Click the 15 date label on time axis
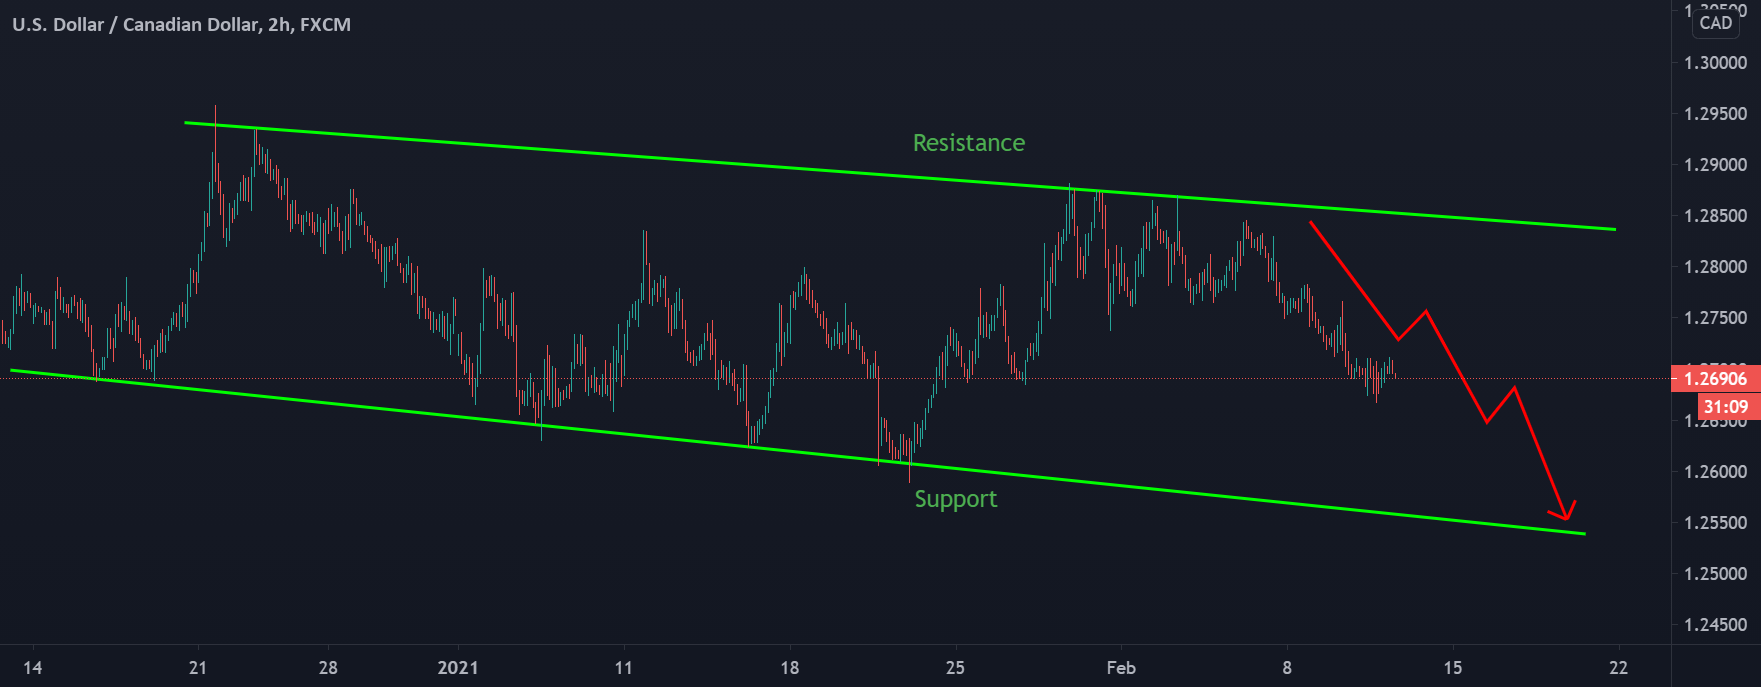 point(1452,668)
